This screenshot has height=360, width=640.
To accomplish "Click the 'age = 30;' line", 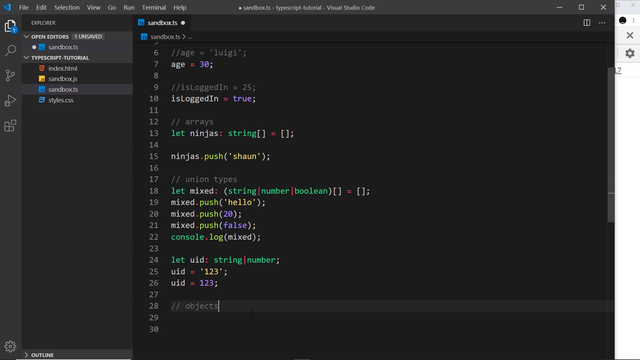I will point(192,64).
